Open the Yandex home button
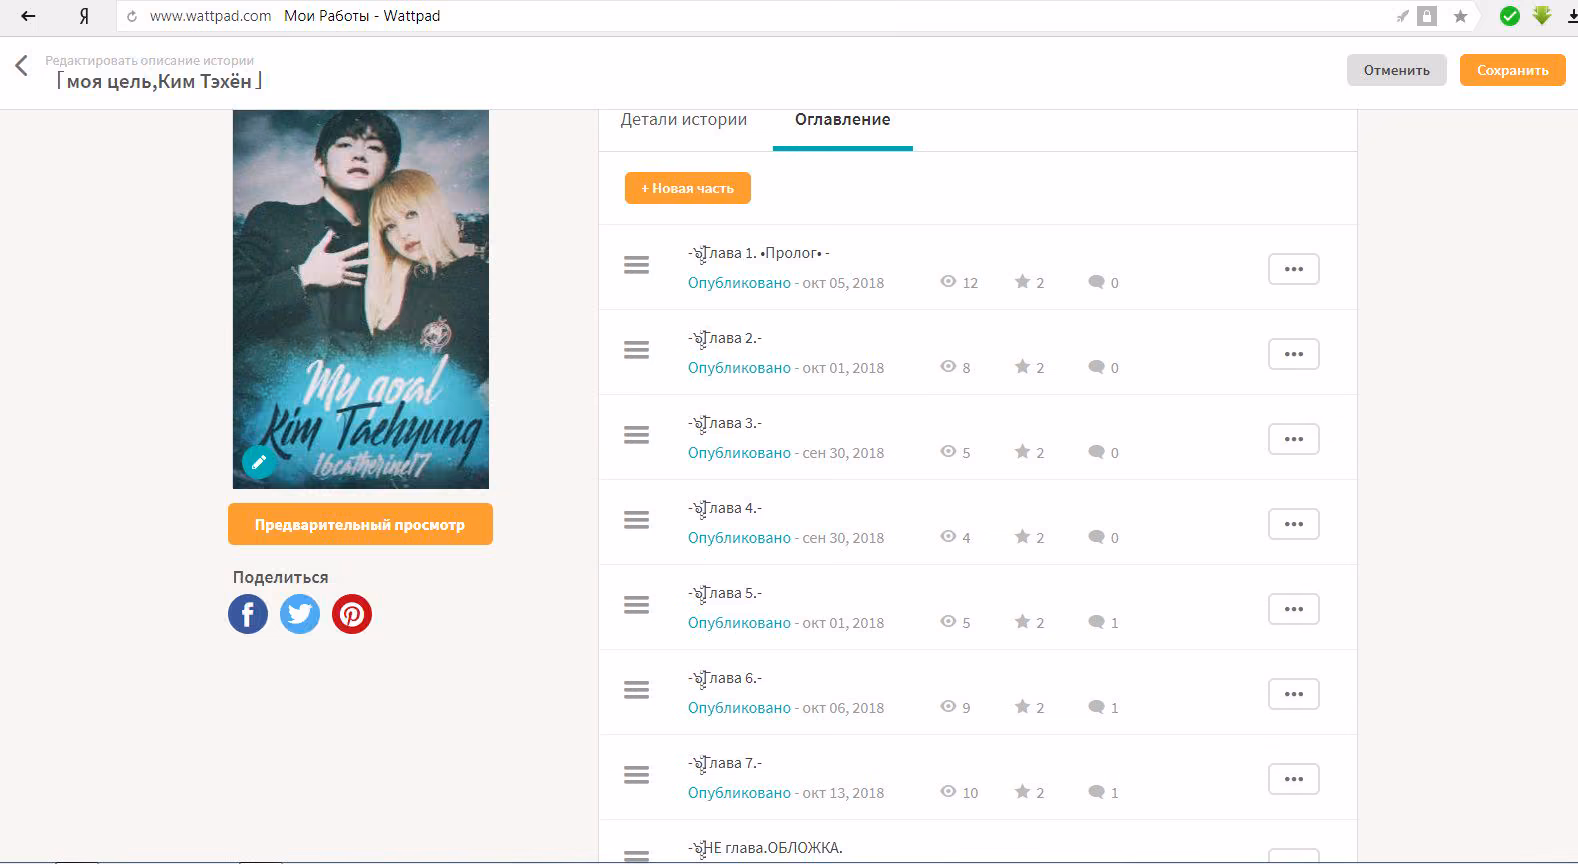 coord(84,16)
